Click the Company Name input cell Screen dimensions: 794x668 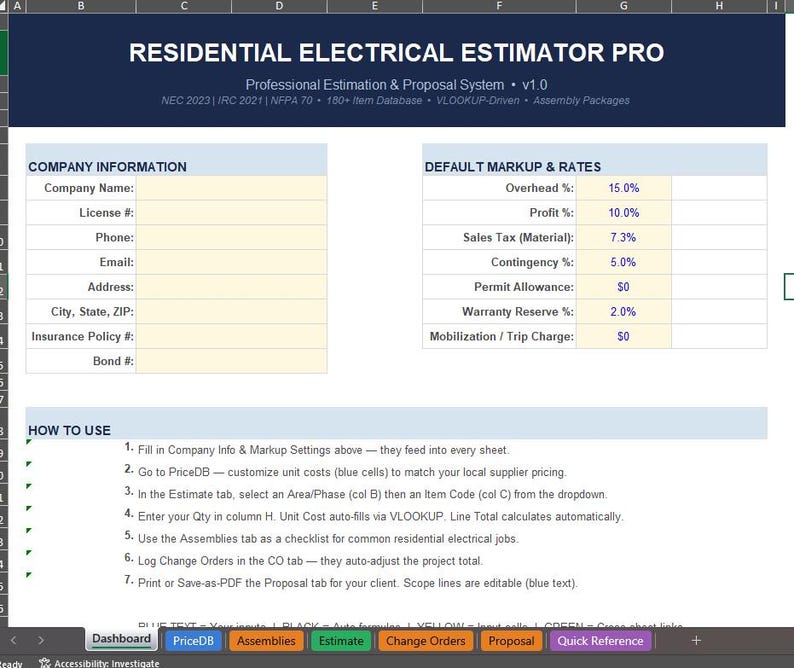point(231,188)
